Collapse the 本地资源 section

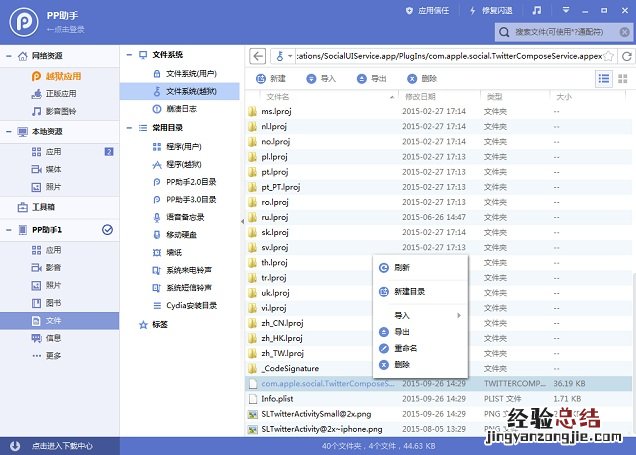9,131
